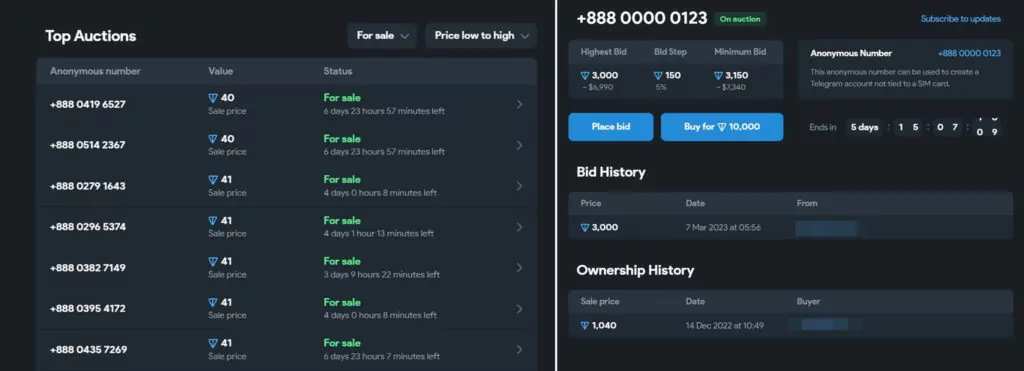Click Subscribe to updates link
The height and width of the screenshot is (371, 1024).
(x=960, y=19)
